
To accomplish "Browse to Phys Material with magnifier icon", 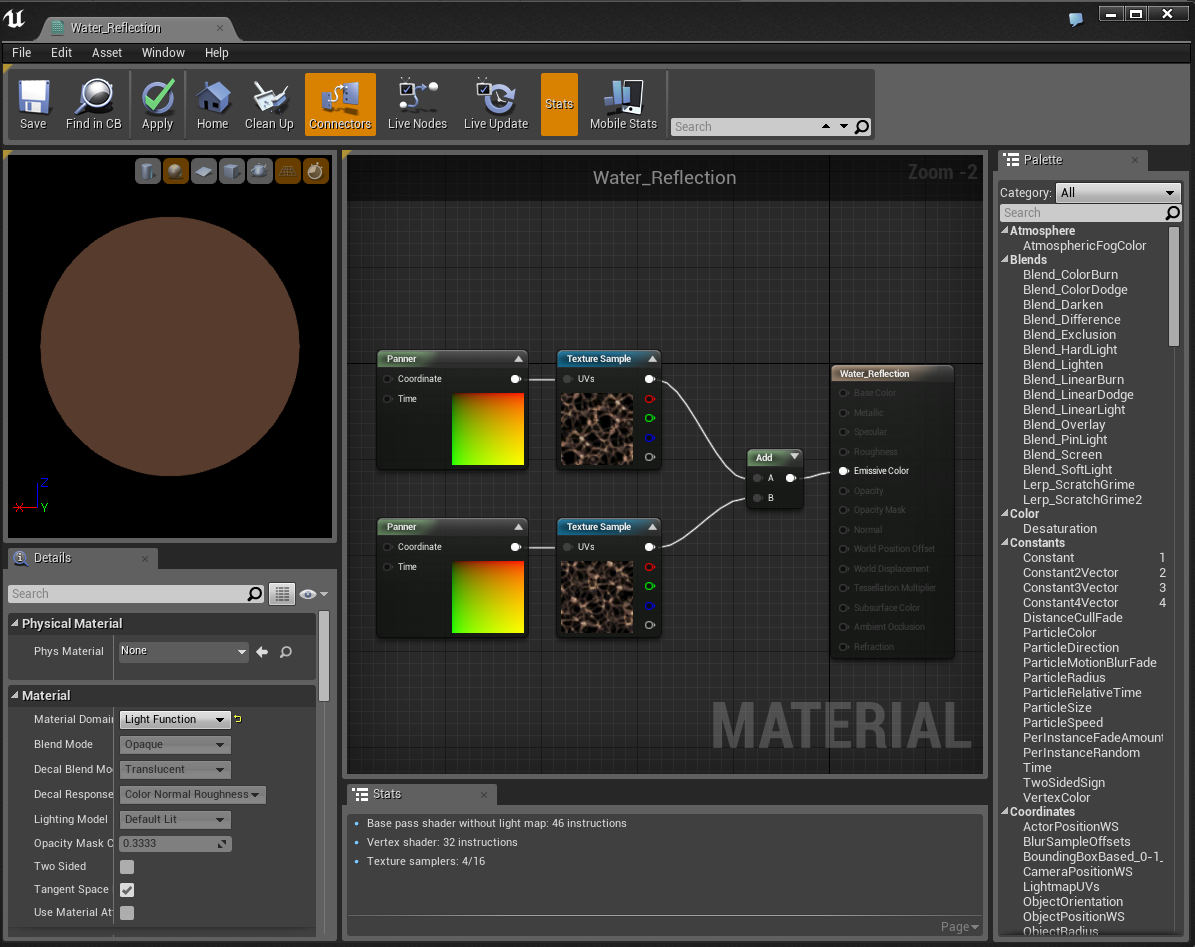I will (286, 652).
